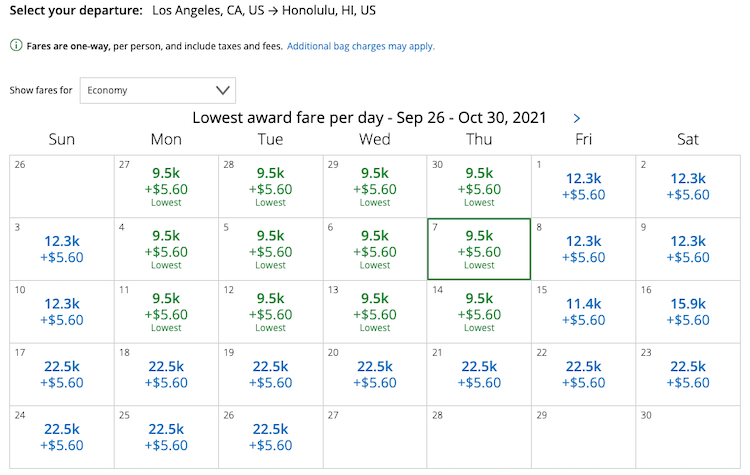Open Additional bag charges may apply link

(x=360, y=46)
